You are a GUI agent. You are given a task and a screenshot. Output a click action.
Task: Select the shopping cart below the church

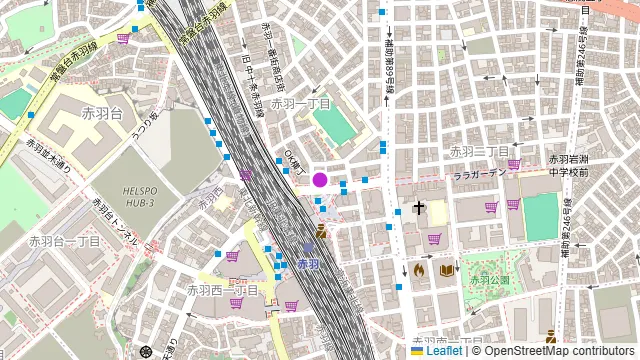coord(435,238)
